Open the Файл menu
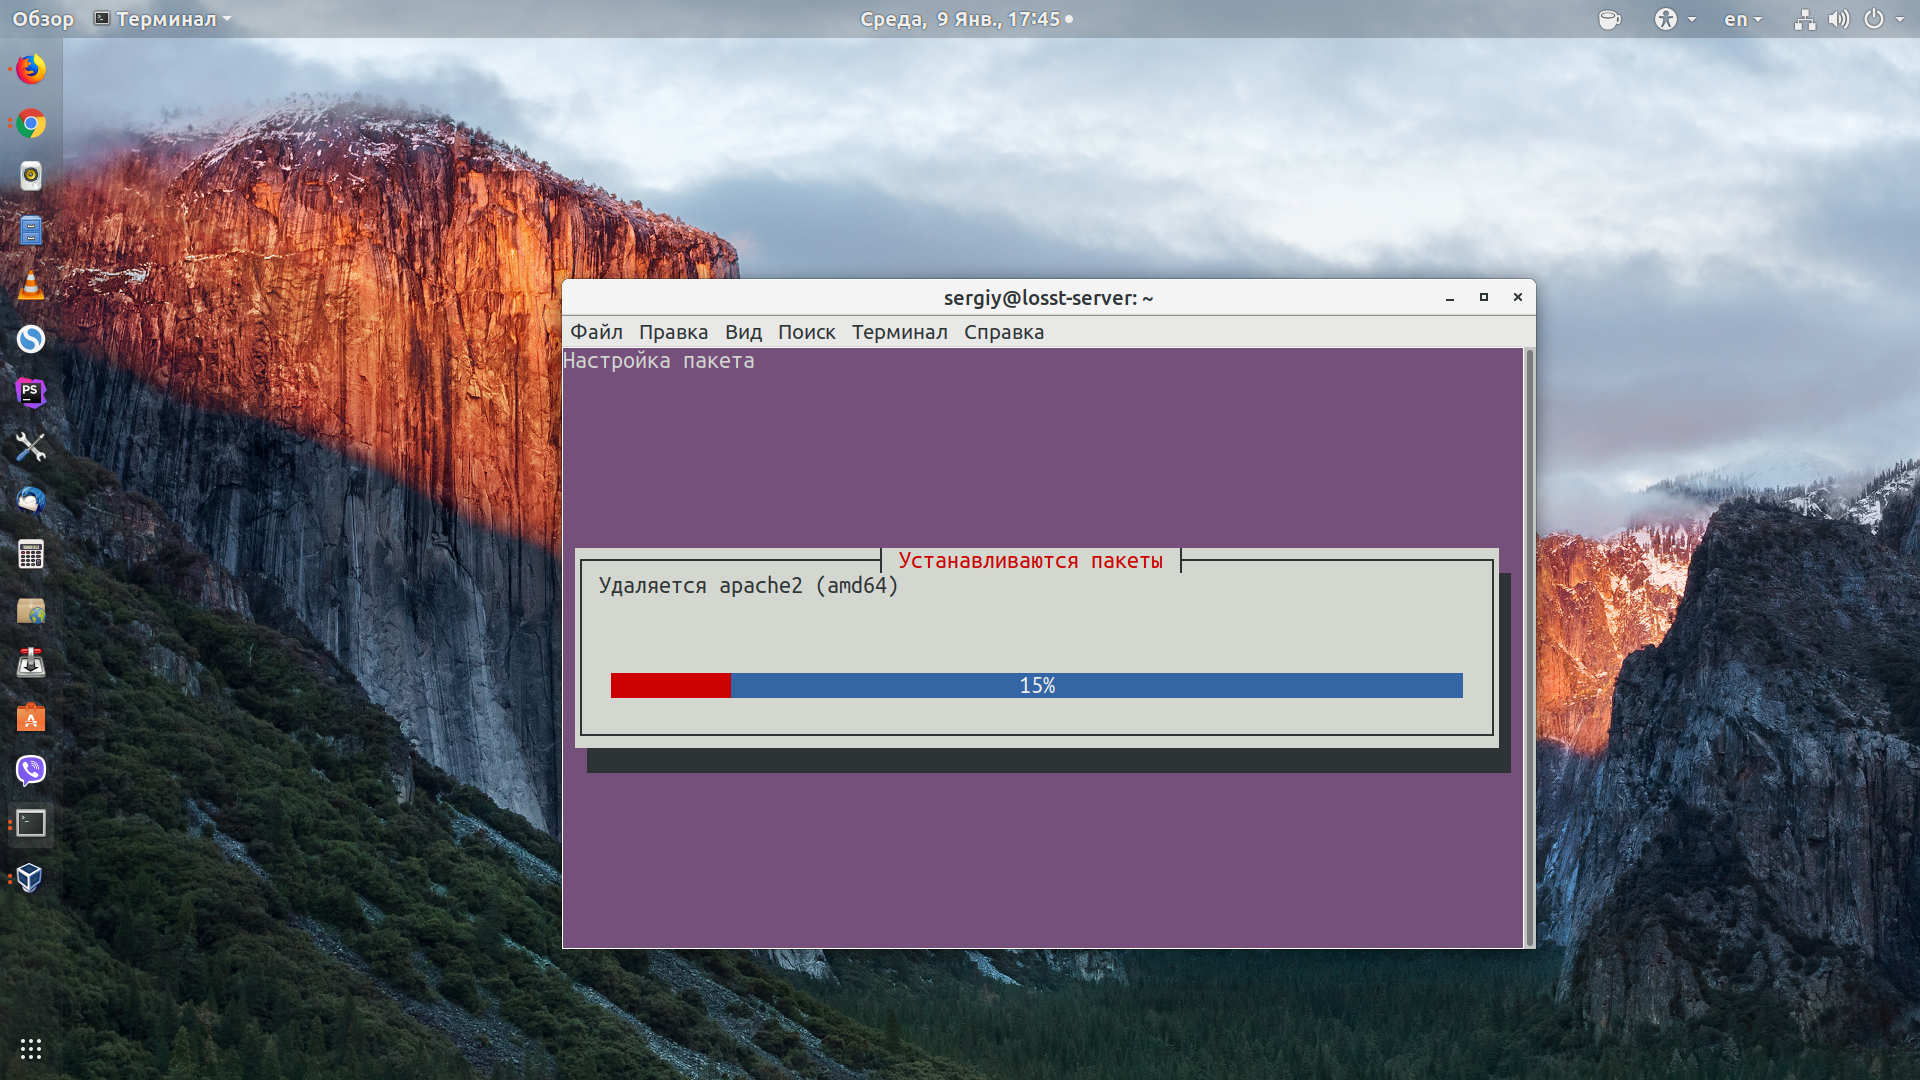The height and width of the screenshot is (1080, 1920). point(596,332)
